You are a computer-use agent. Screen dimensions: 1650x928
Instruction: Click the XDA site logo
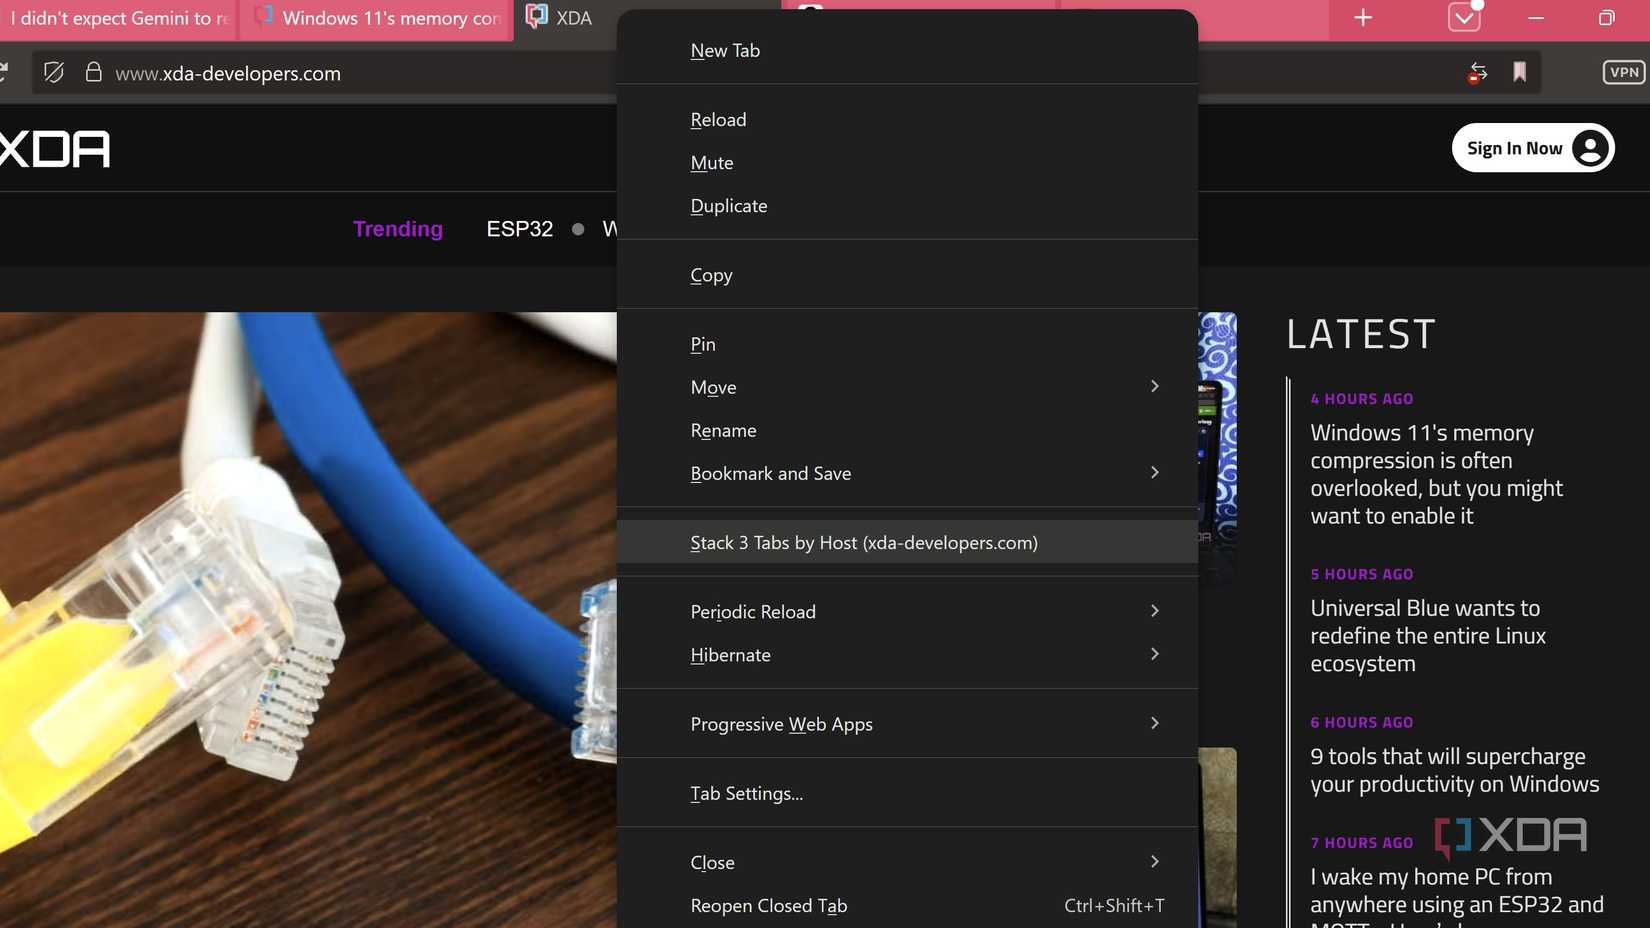(54, 149)
